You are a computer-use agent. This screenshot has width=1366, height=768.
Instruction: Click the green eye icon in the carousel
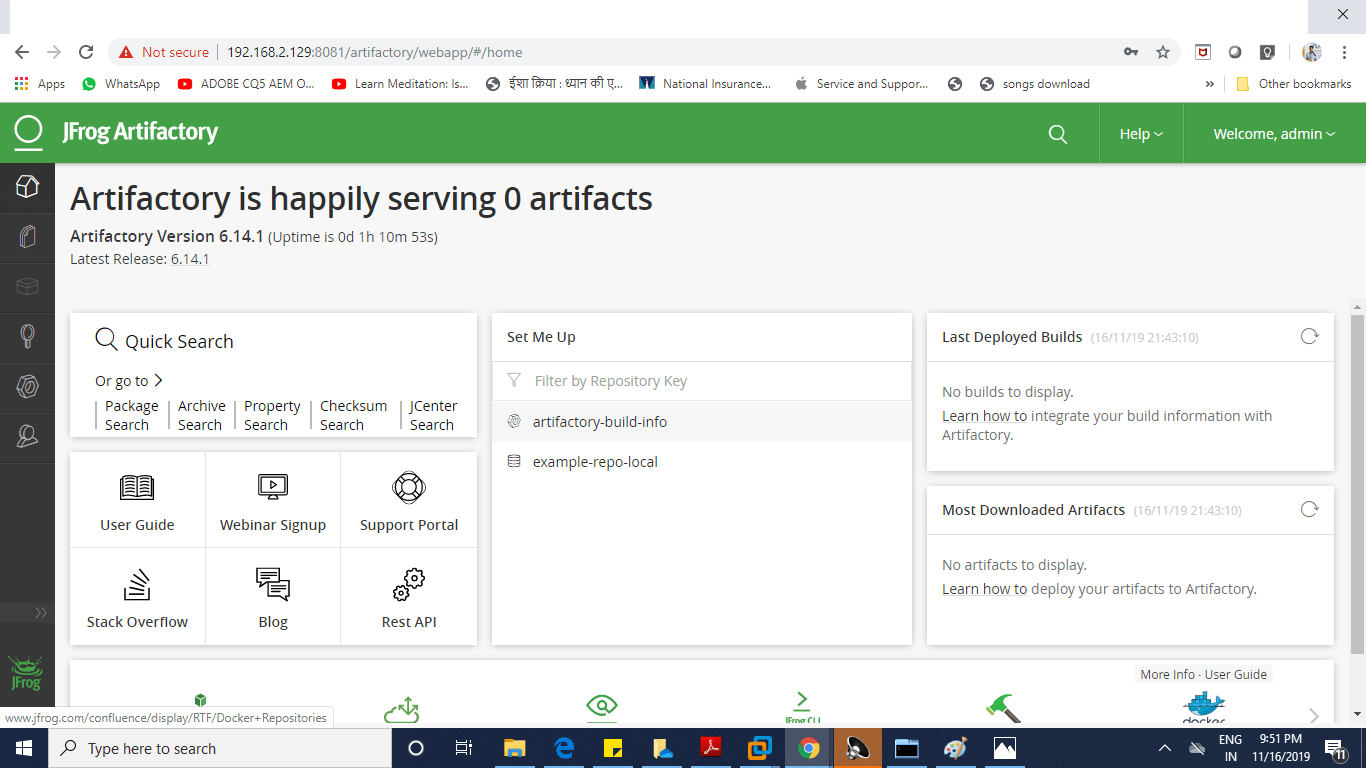602,708
